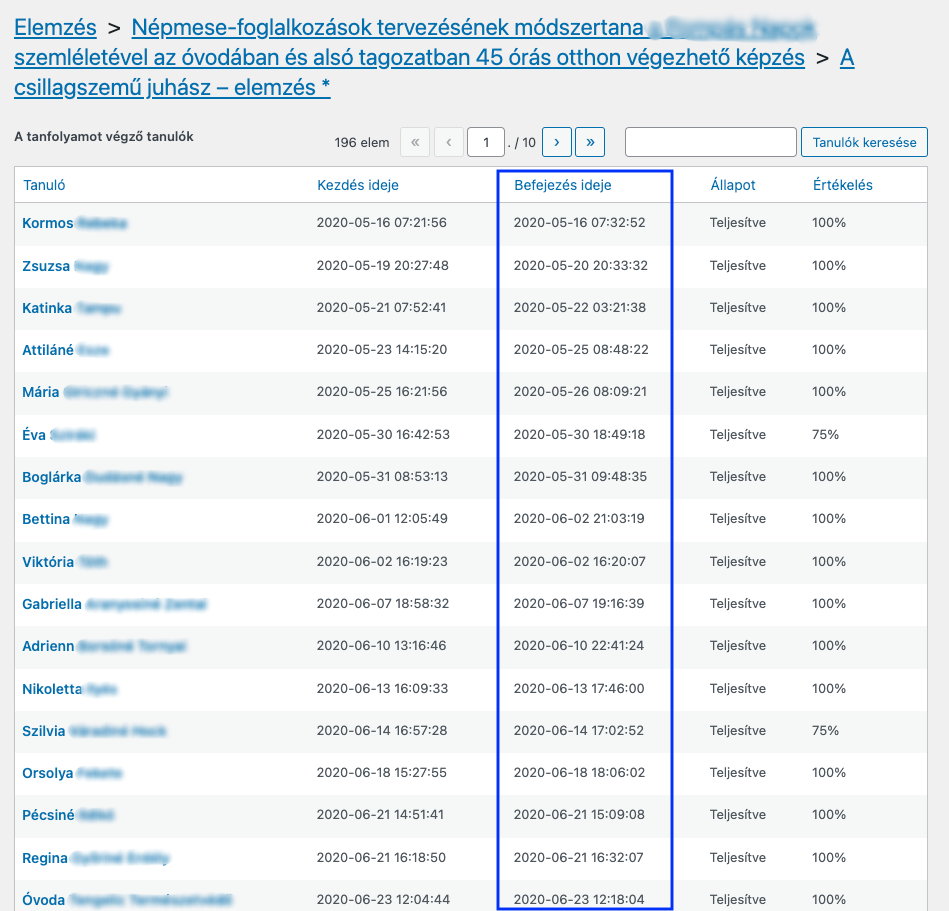Viewport: 949px width, 911px height.
Task: Open student Boglárka profile link
Action: tap(102, 477)
